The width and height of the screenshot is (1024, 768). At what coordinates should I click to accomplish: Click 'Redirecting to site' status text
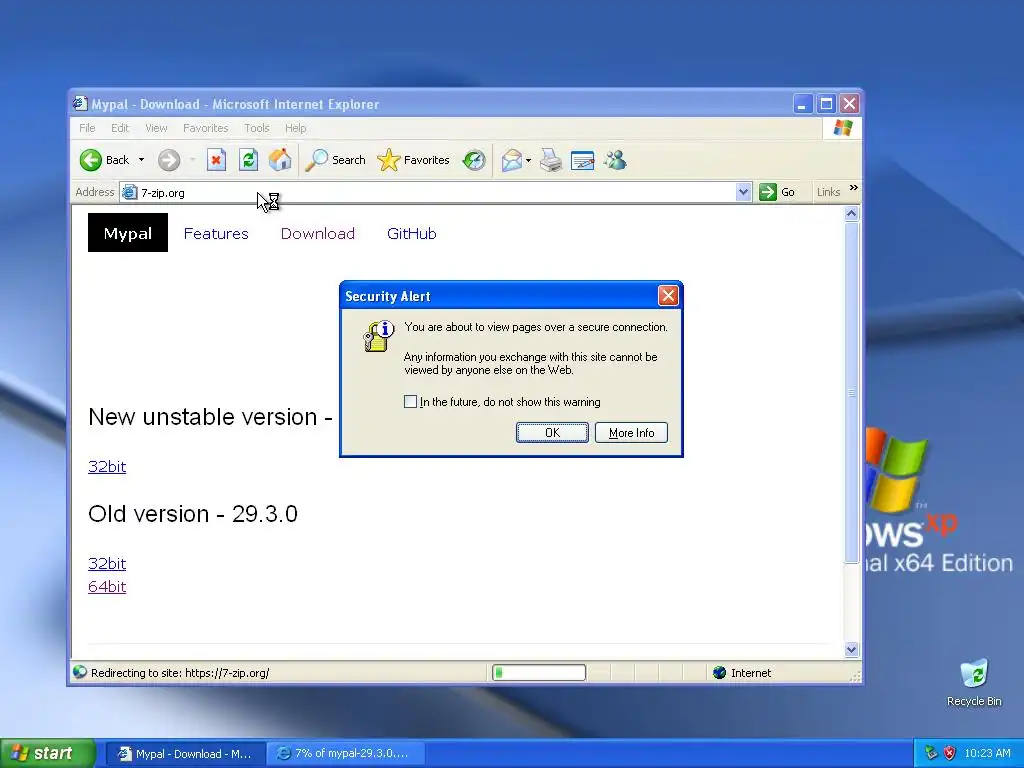coord(180,673)
